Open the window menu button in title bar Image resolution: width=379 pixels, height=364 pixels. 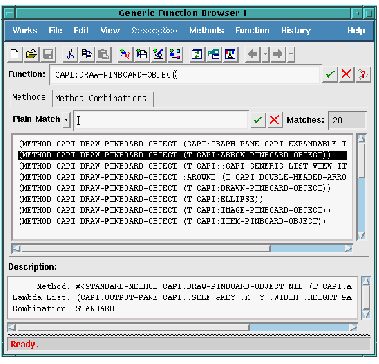tap(10, 13)
